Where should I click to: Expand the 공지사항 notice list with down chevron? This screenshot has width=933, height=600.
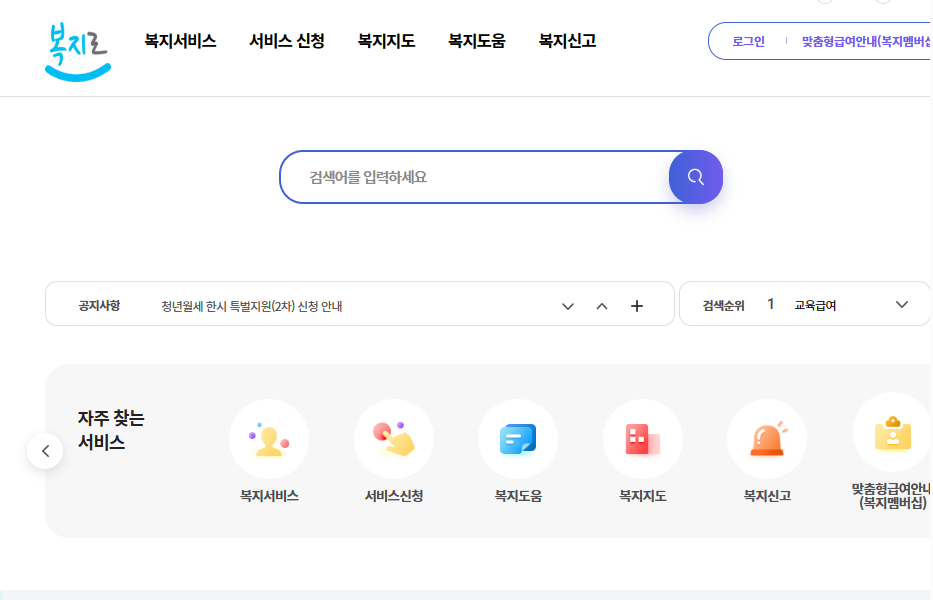[x=568, y=305]
